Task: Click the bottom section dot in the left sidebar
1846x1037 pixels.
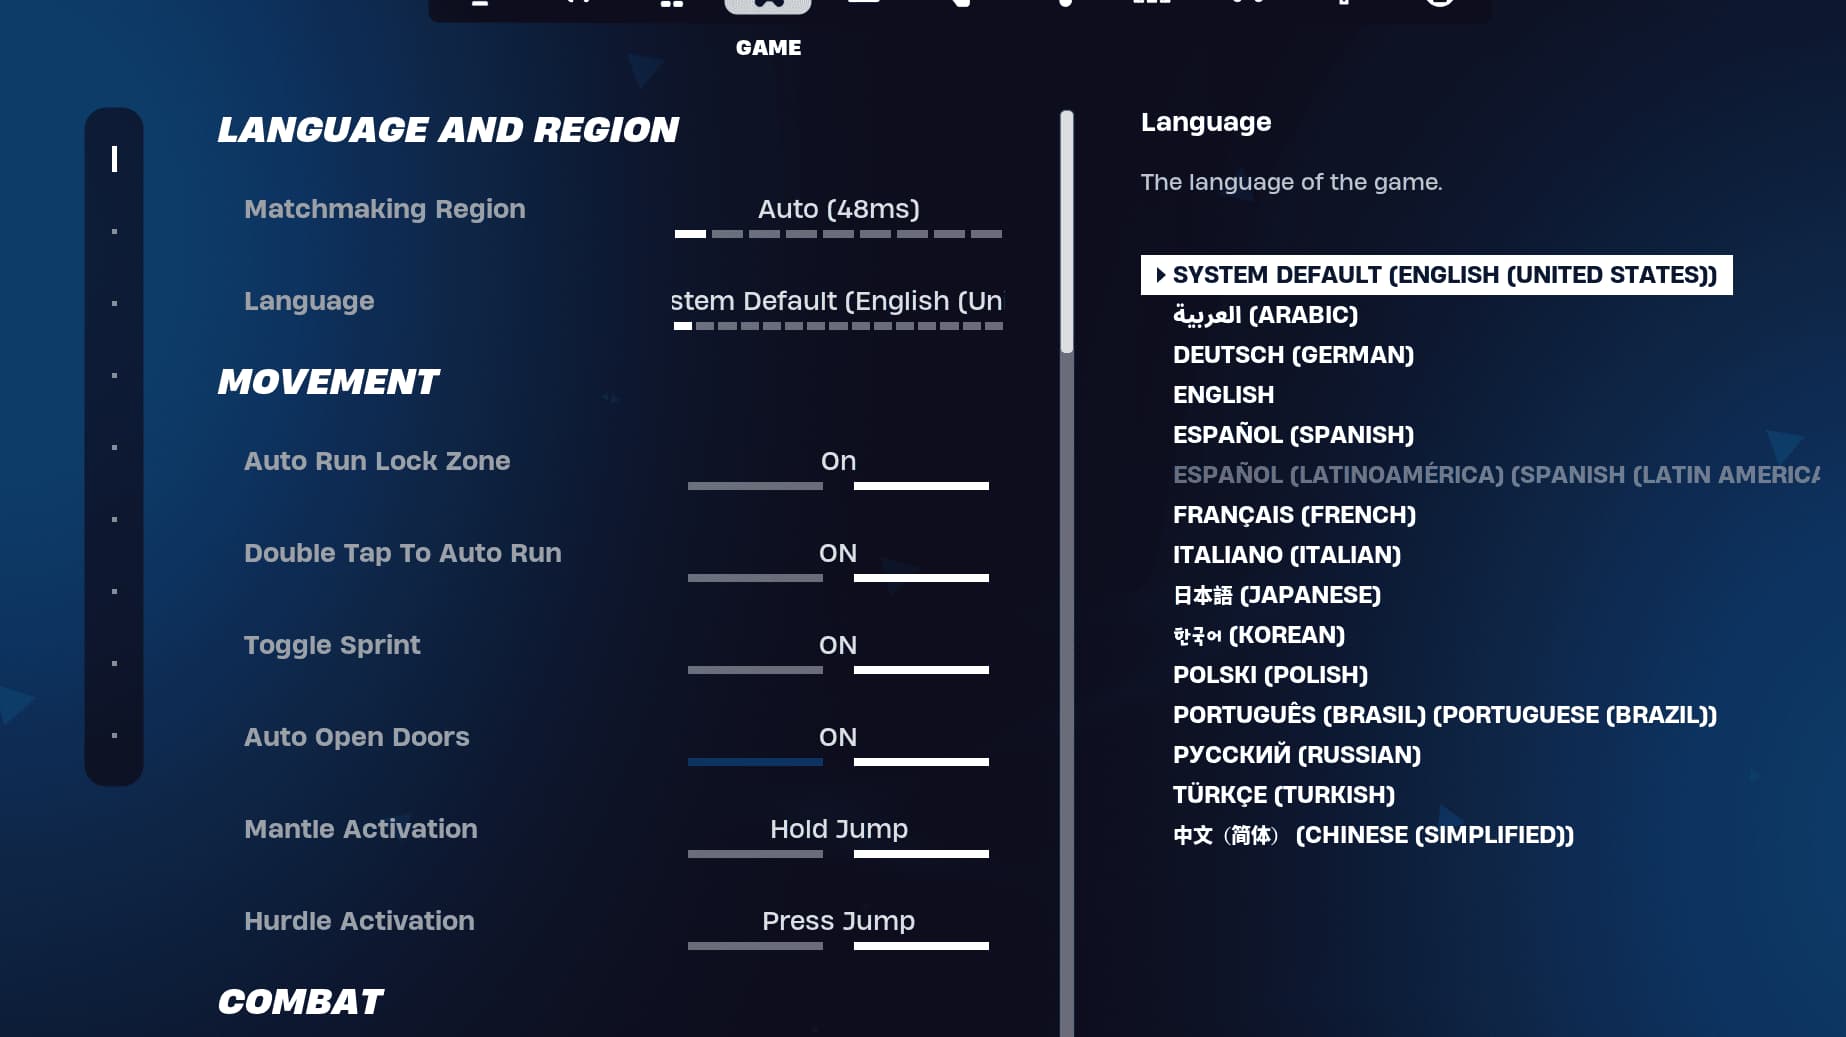Action: click(114, 735)
